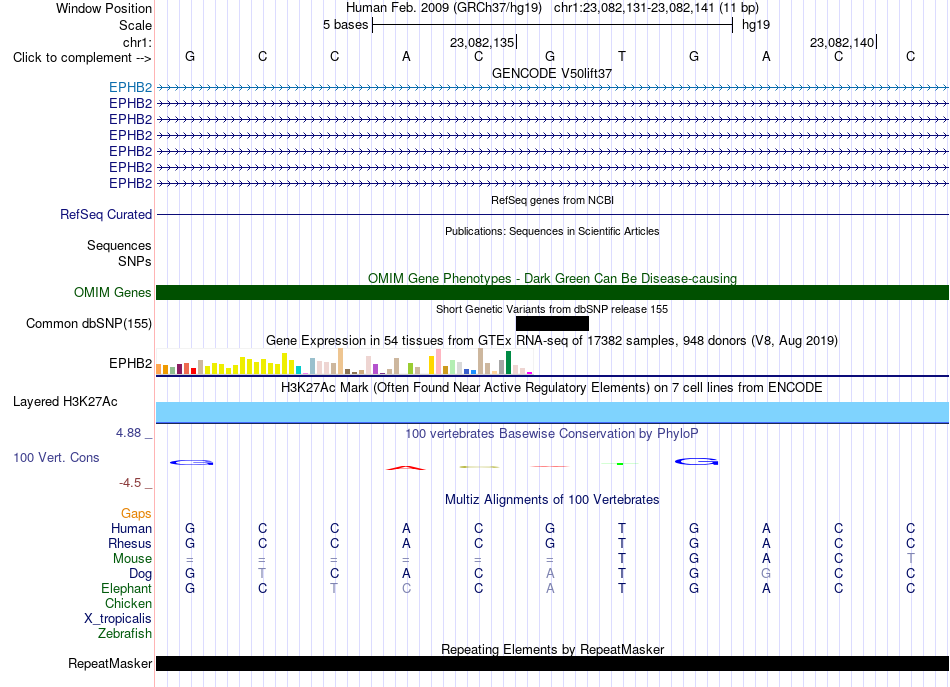
Task: Click the chr1:23,082,131-23,082,141 position text
Action: point(657,8)
